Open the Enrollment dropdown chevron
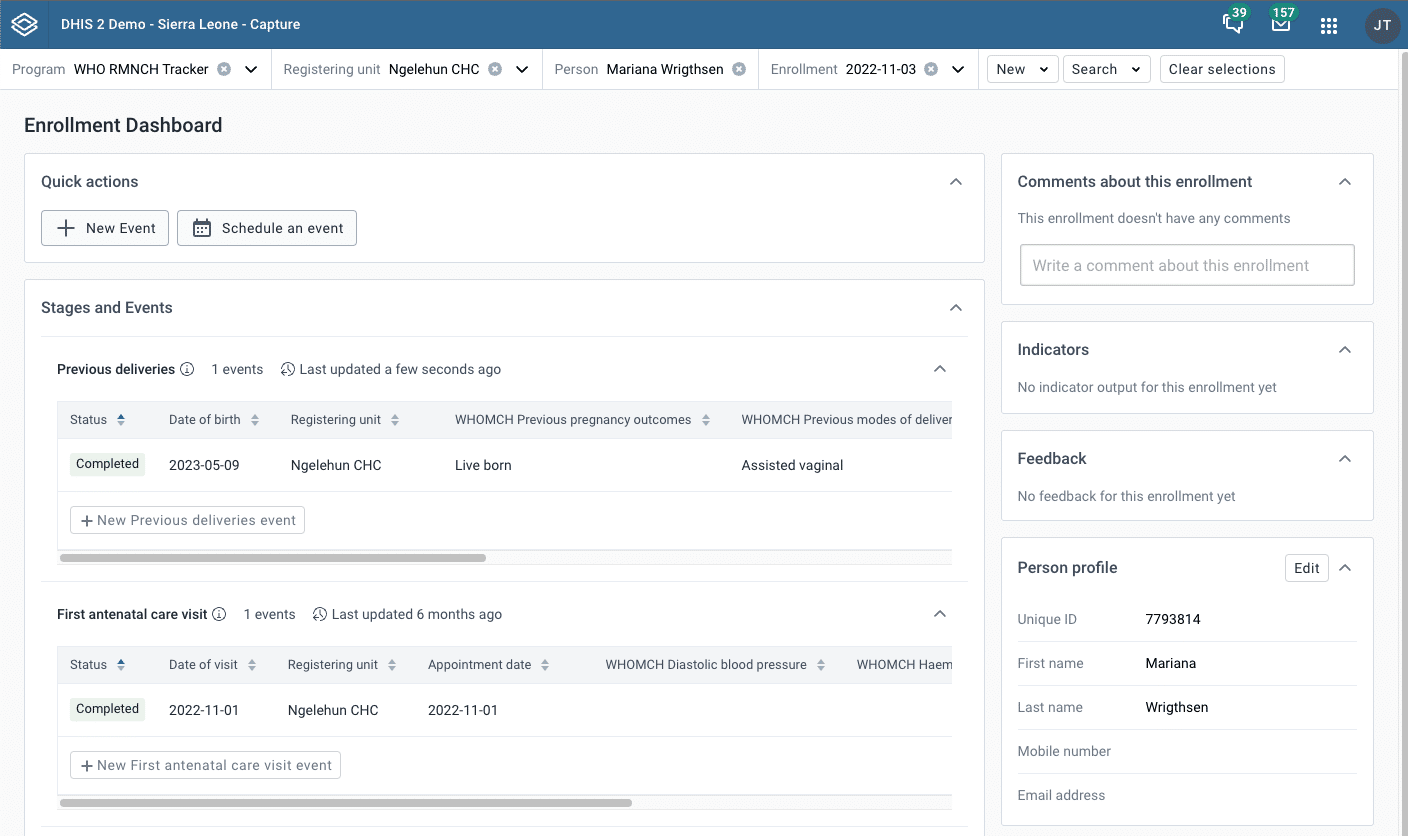The image size is (1408, 836). 958,70
